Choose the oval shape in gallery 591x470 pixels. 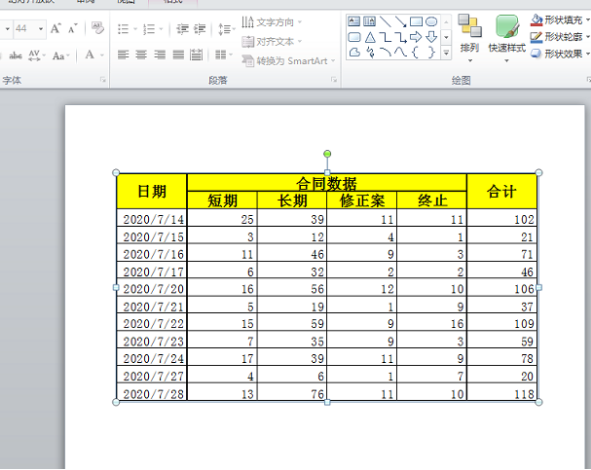(431, 21)
